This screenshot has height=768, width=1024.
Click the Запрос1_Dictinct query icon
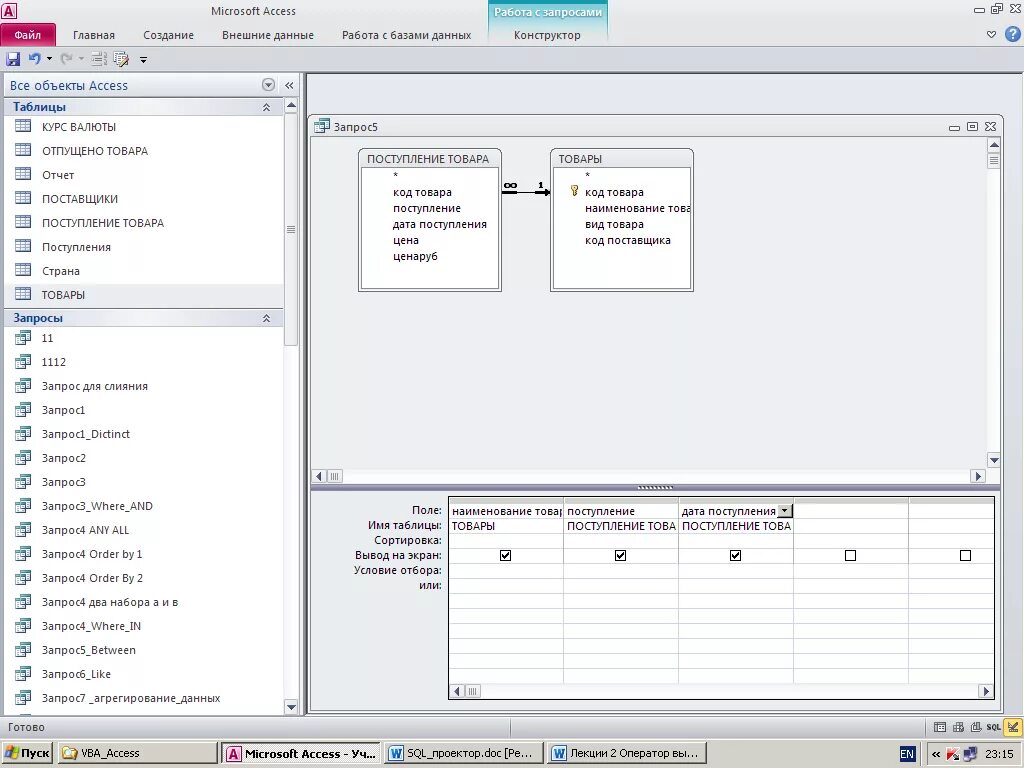(23, 433)
